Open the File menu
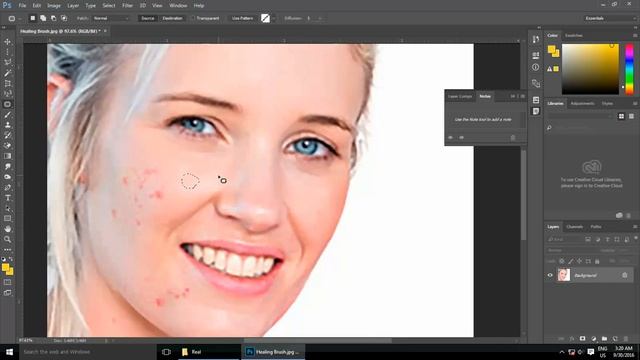640x360 pixels. point(22,6)
